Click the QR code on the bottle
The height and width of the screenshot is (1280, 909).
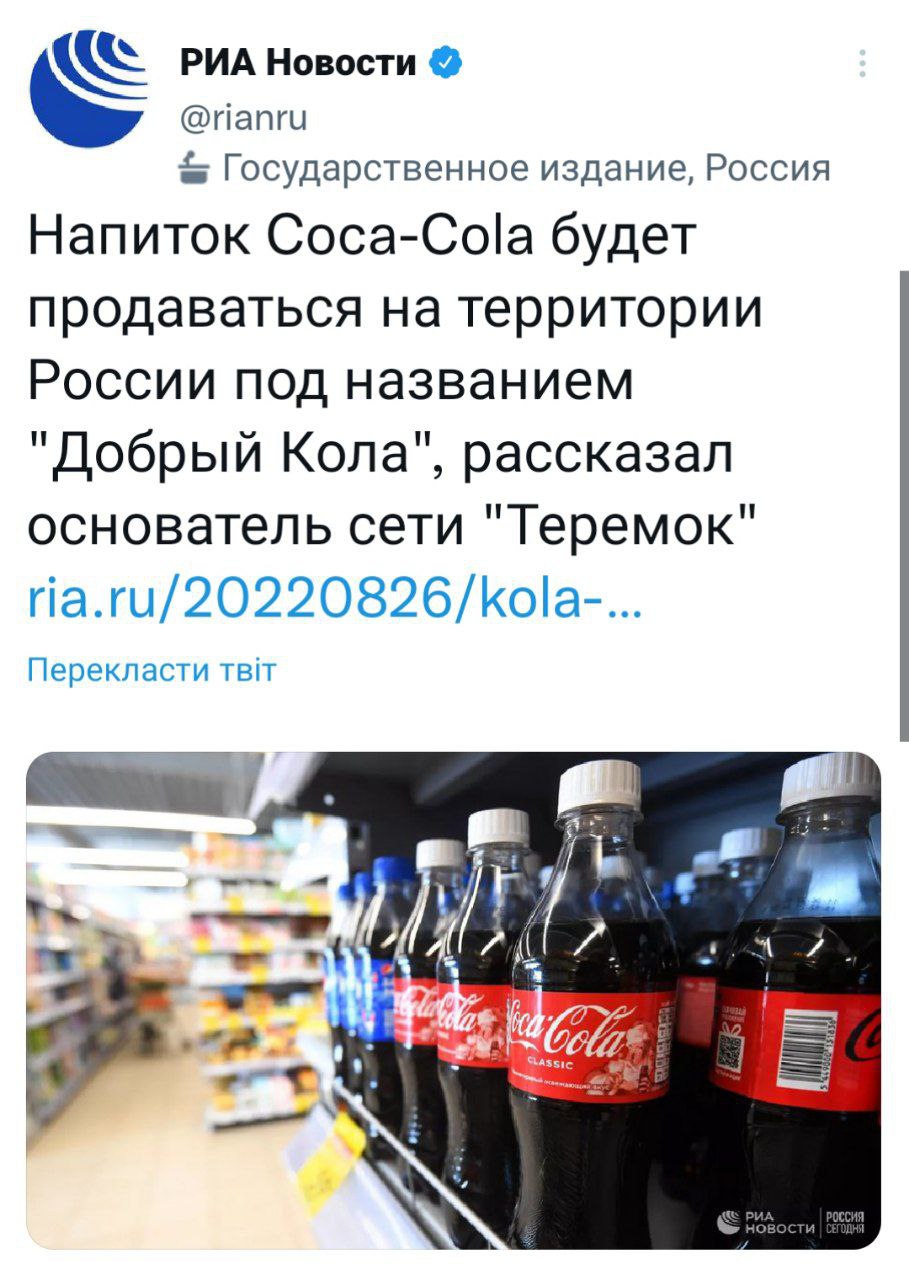click(732, 1049)
